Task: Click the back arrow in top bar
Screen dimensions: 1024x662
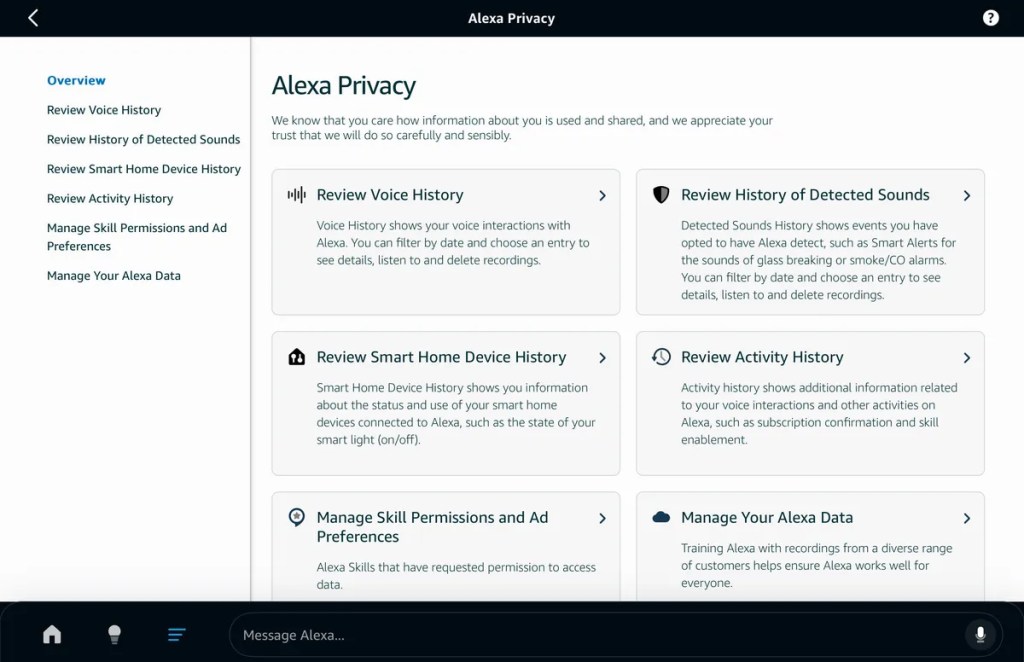Action: pos(33,18)
